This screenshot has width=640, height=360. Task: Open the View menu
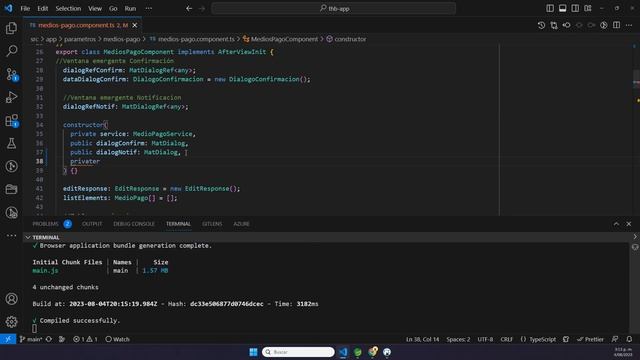pyautogui.click(x=95, y=8)
